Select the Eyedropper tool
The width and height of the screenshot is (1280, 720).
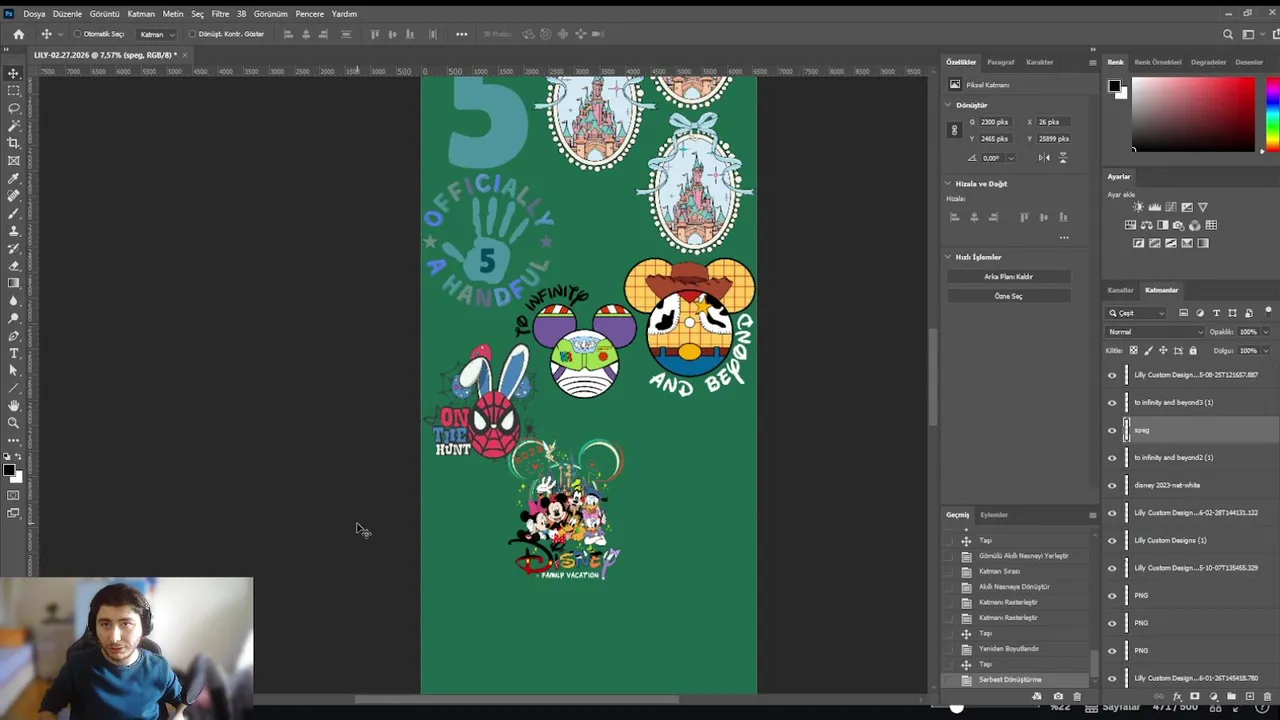pyautogui.click(x=13, y=178)
